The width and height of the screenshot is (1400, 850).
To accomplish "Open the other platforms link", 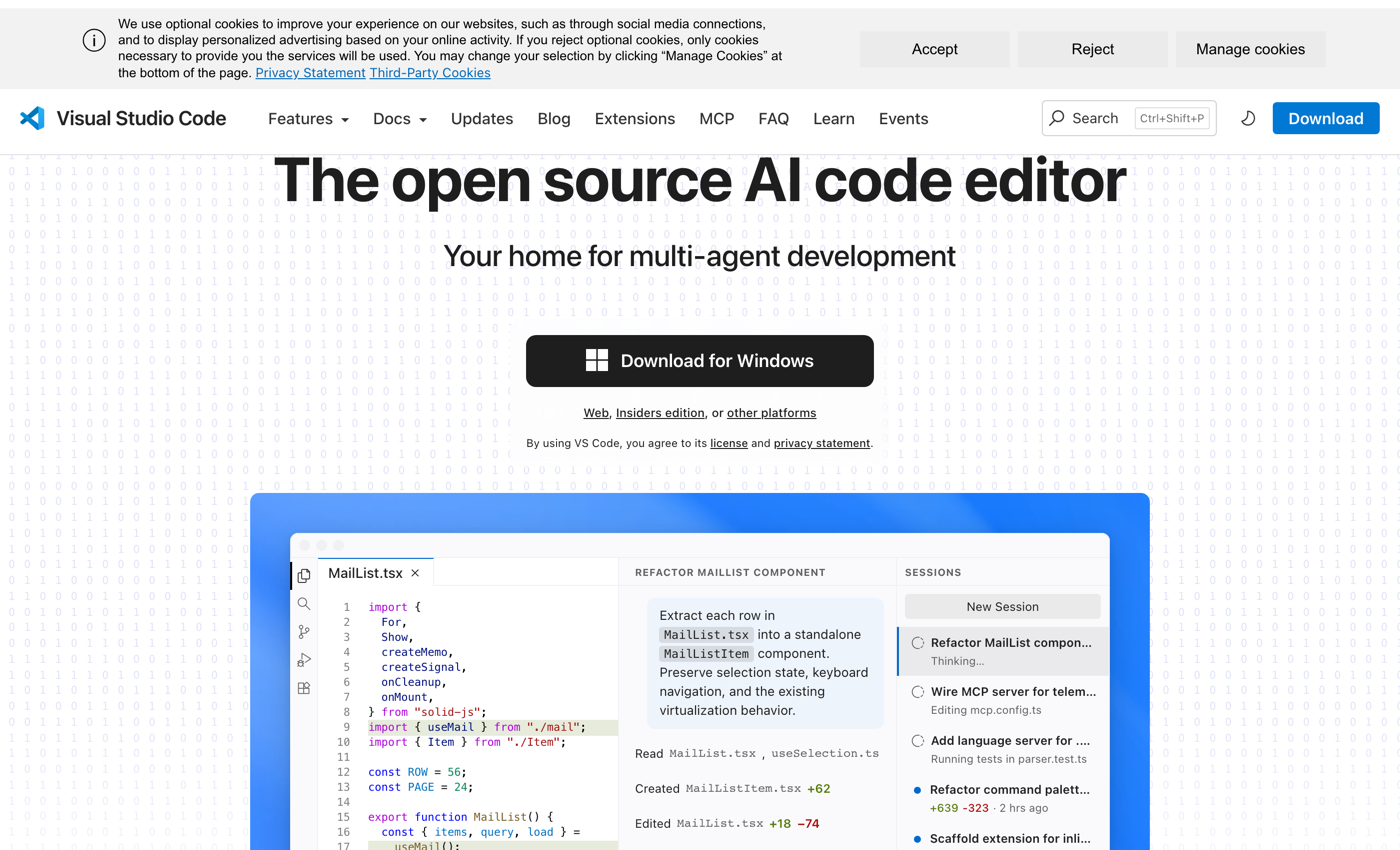I will pos(771,413).
